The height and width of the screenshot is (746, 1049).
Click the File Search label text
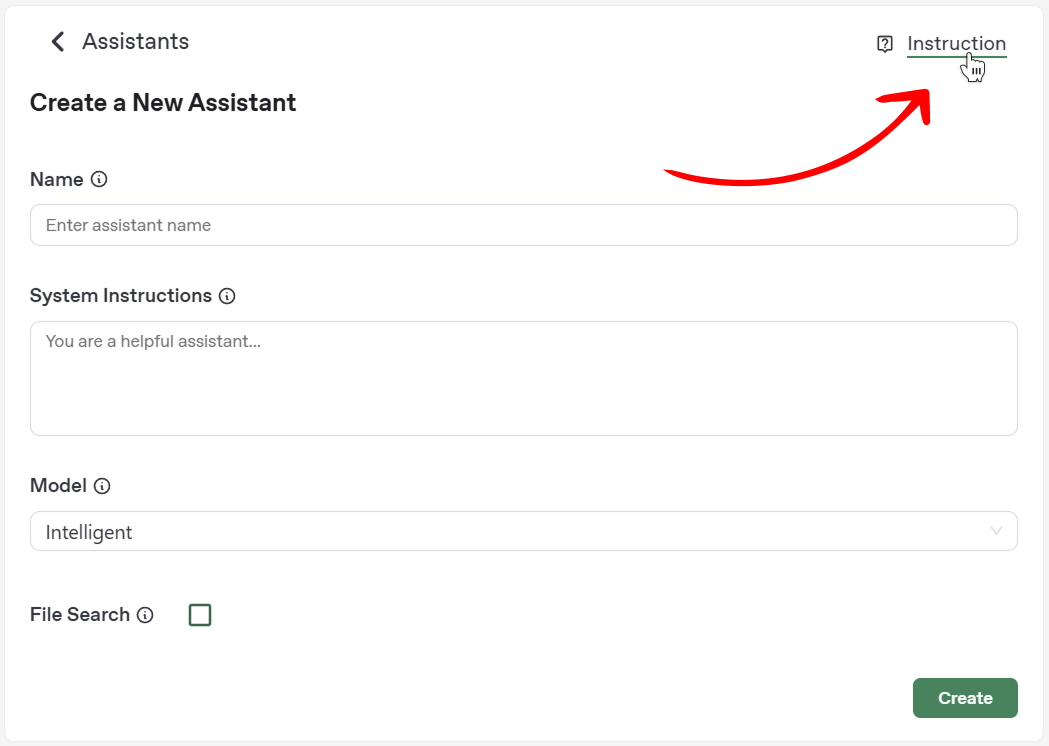coord(80,615)
